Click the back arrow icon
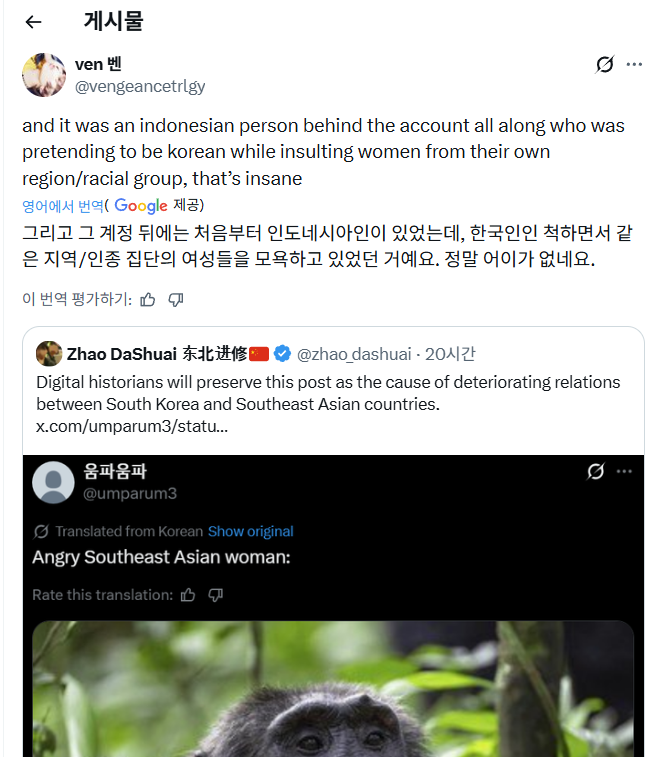The width and height of the screenshot is (646, 757). pos(33,22)
